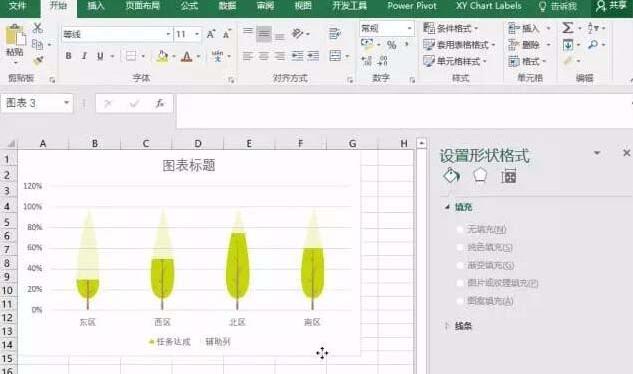The height and width of the screenshot is (374, 633).
Task: Open the font name dropdown
Action: [168, 34]
